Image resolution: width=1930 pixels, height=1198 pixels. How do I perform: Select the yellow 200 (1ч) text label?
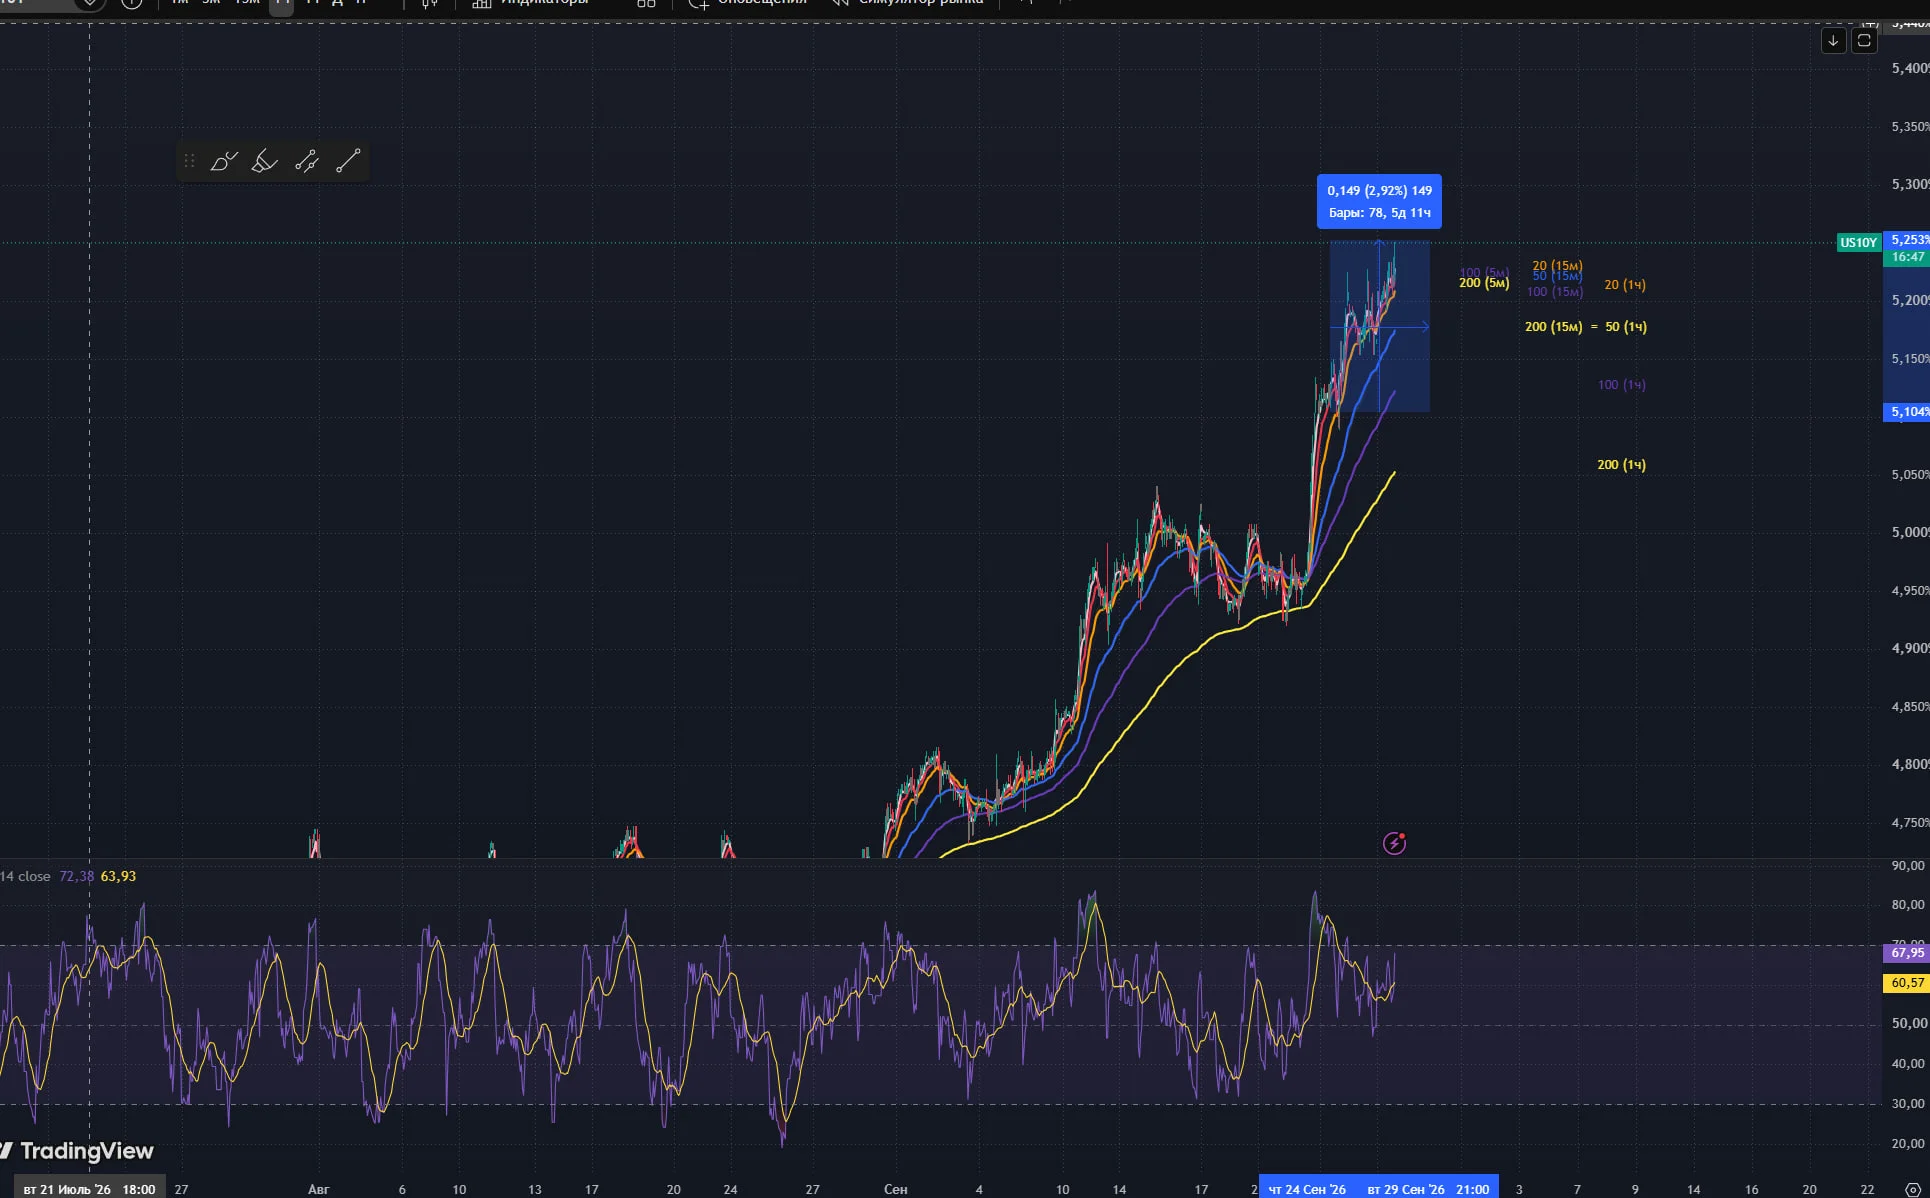pyautogui.click(x=1621, y=465)
